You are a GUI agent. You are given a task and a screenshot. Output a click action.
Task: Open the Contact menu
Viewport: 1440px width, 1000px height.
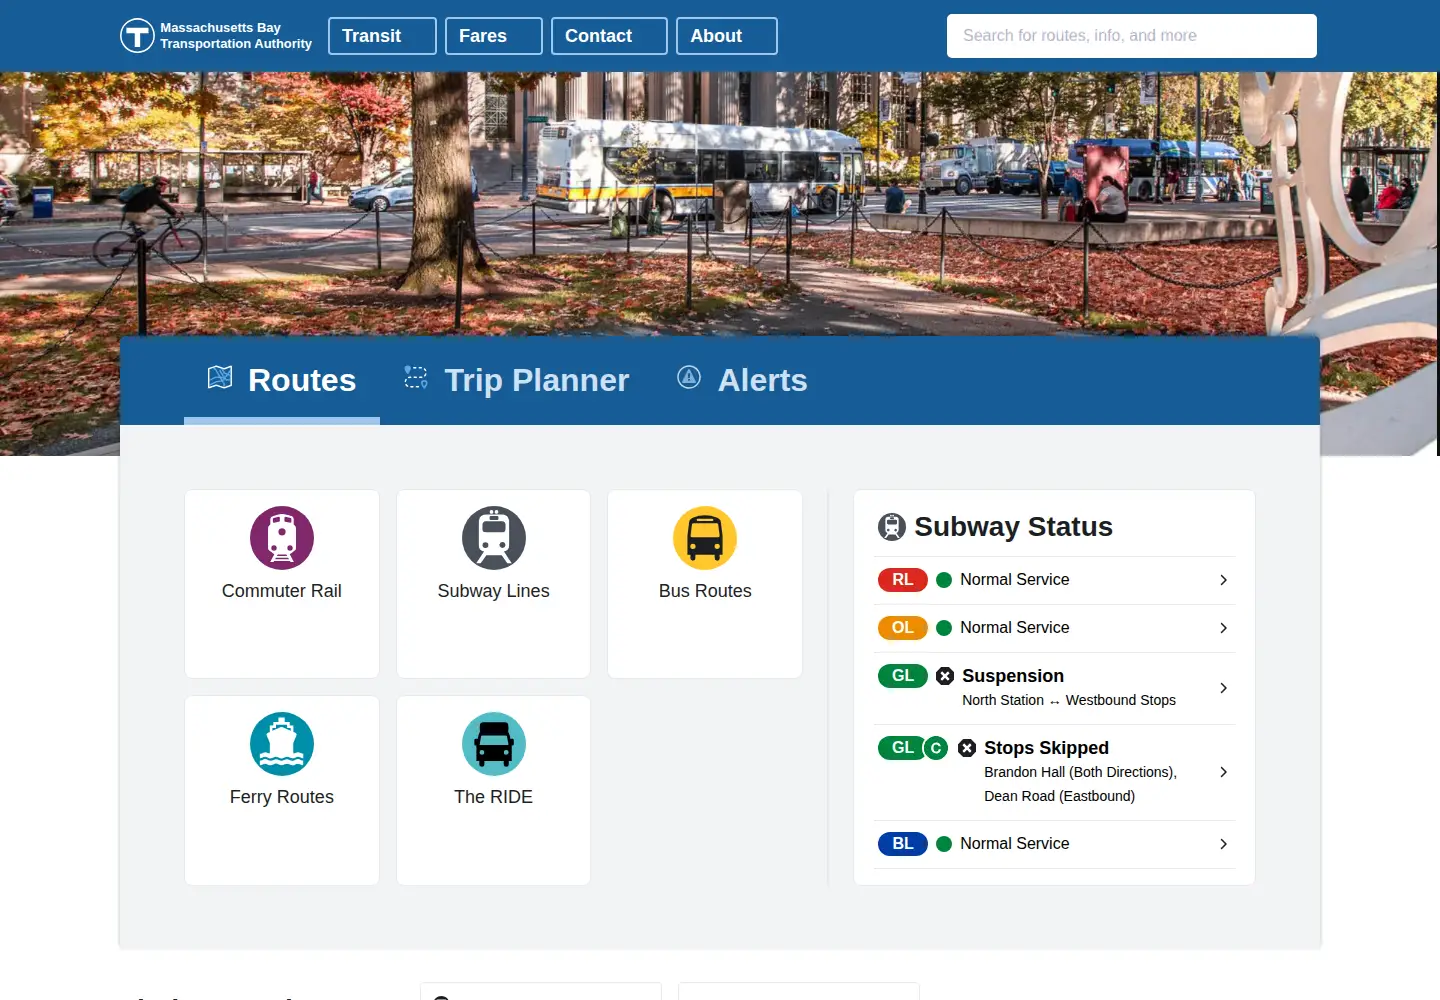point(609,36)
